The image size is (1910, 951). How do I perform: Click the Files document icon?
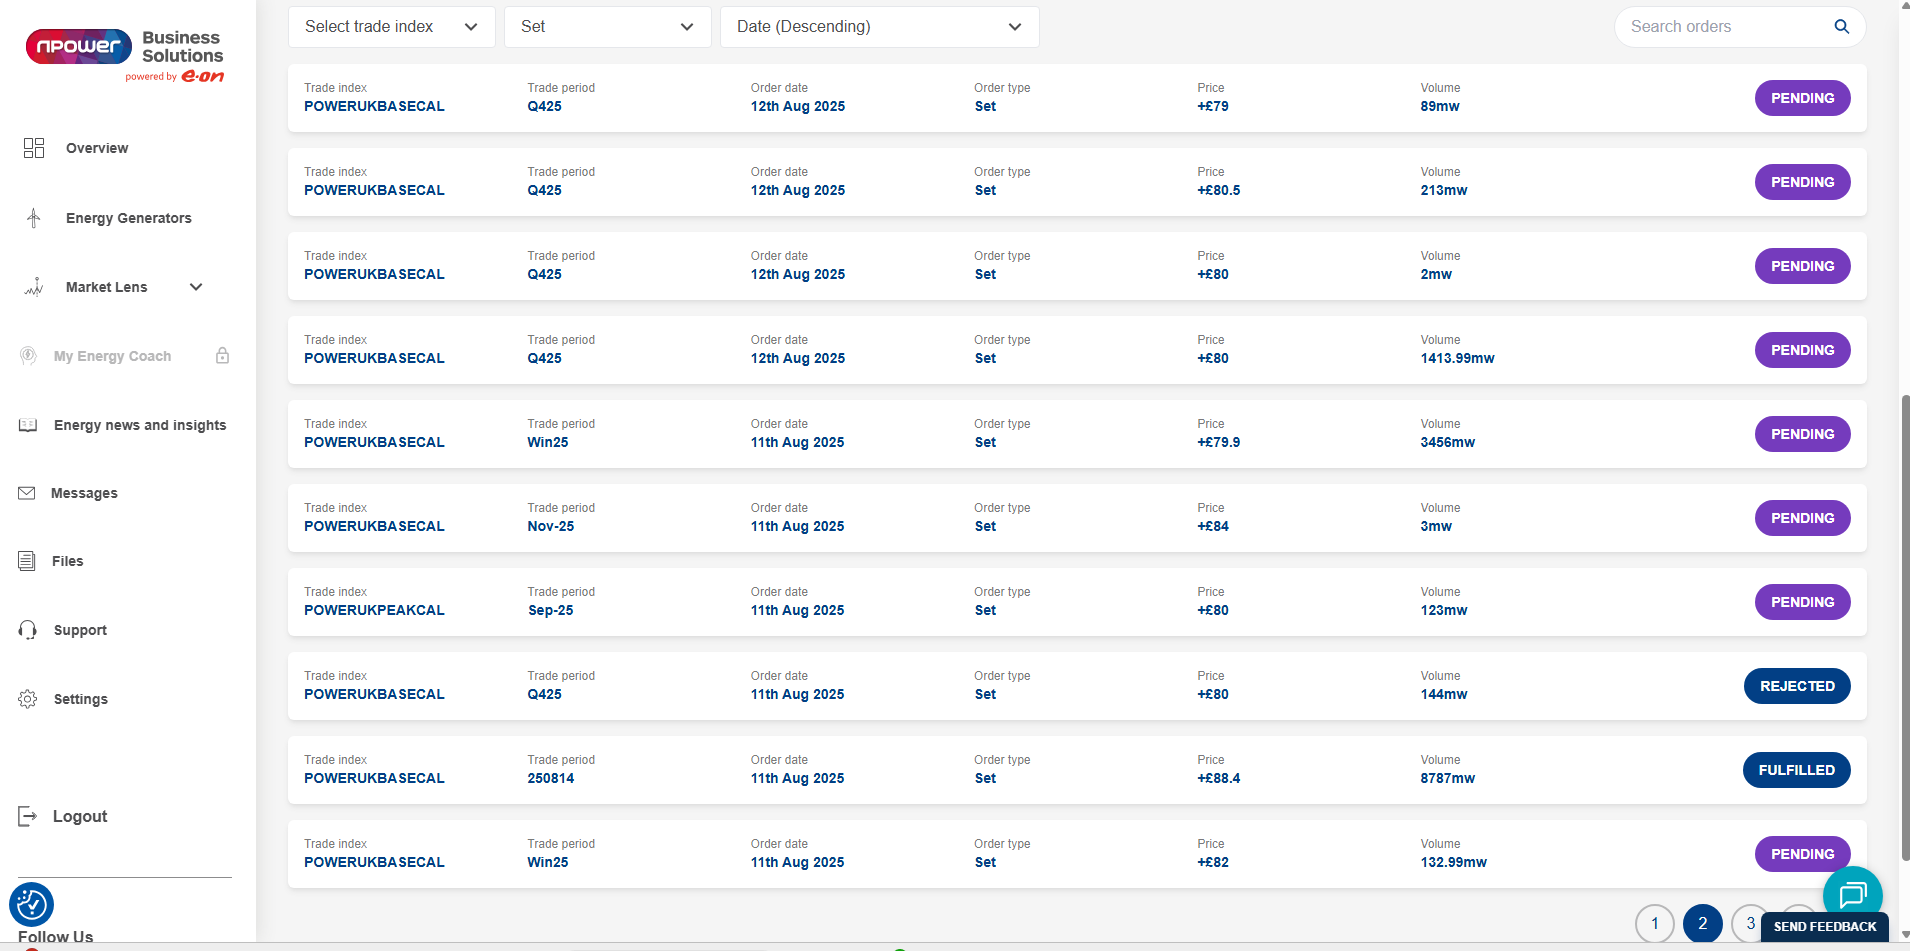point(27,561)
